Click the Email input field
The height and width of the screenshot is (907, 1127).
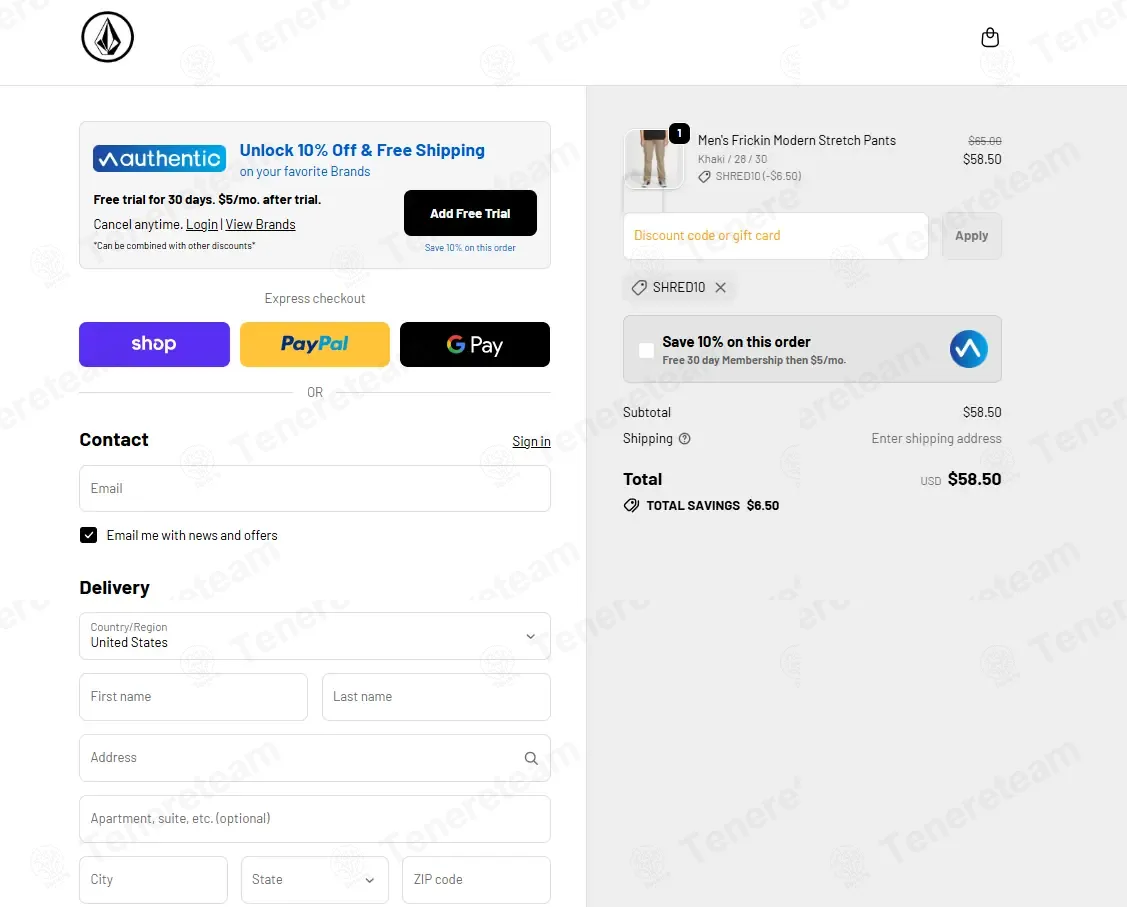(x=314, y=489)
